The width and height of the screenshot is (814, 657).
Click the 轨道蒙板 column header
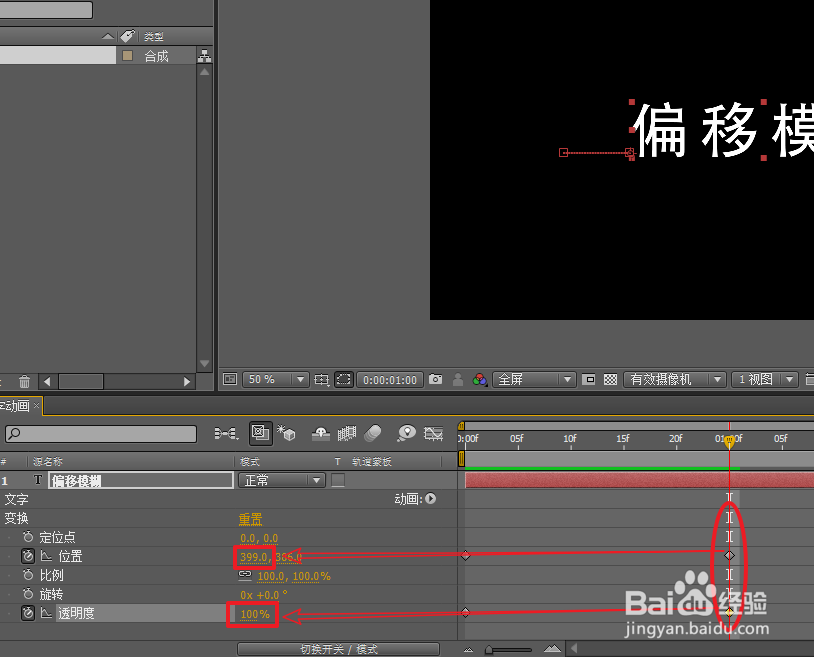372,461
